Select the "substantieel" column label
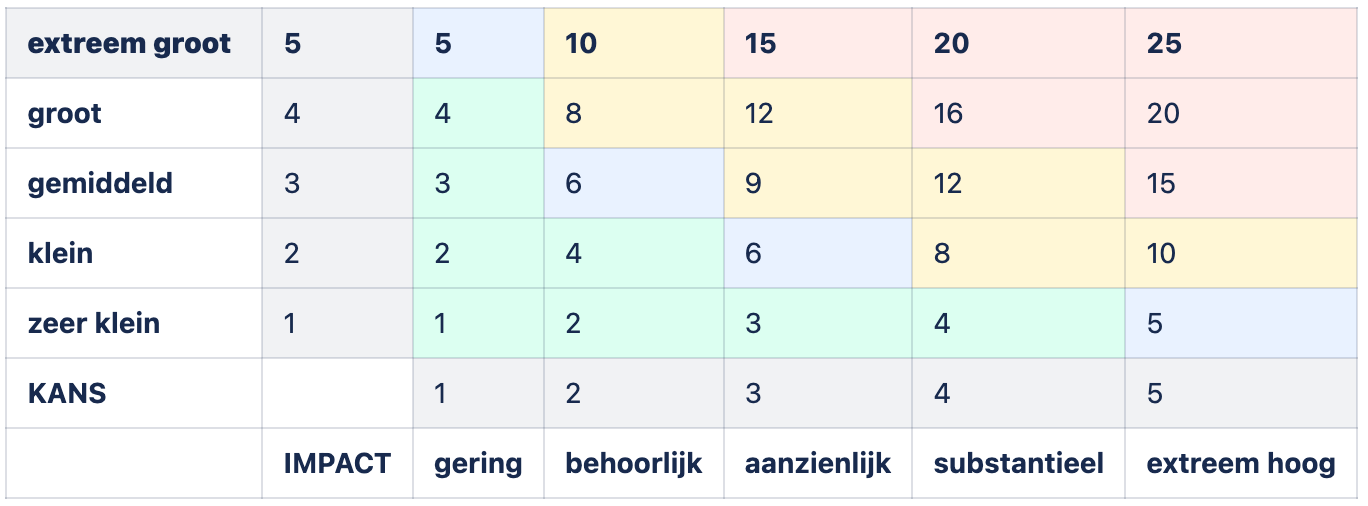 [1018, 464]
